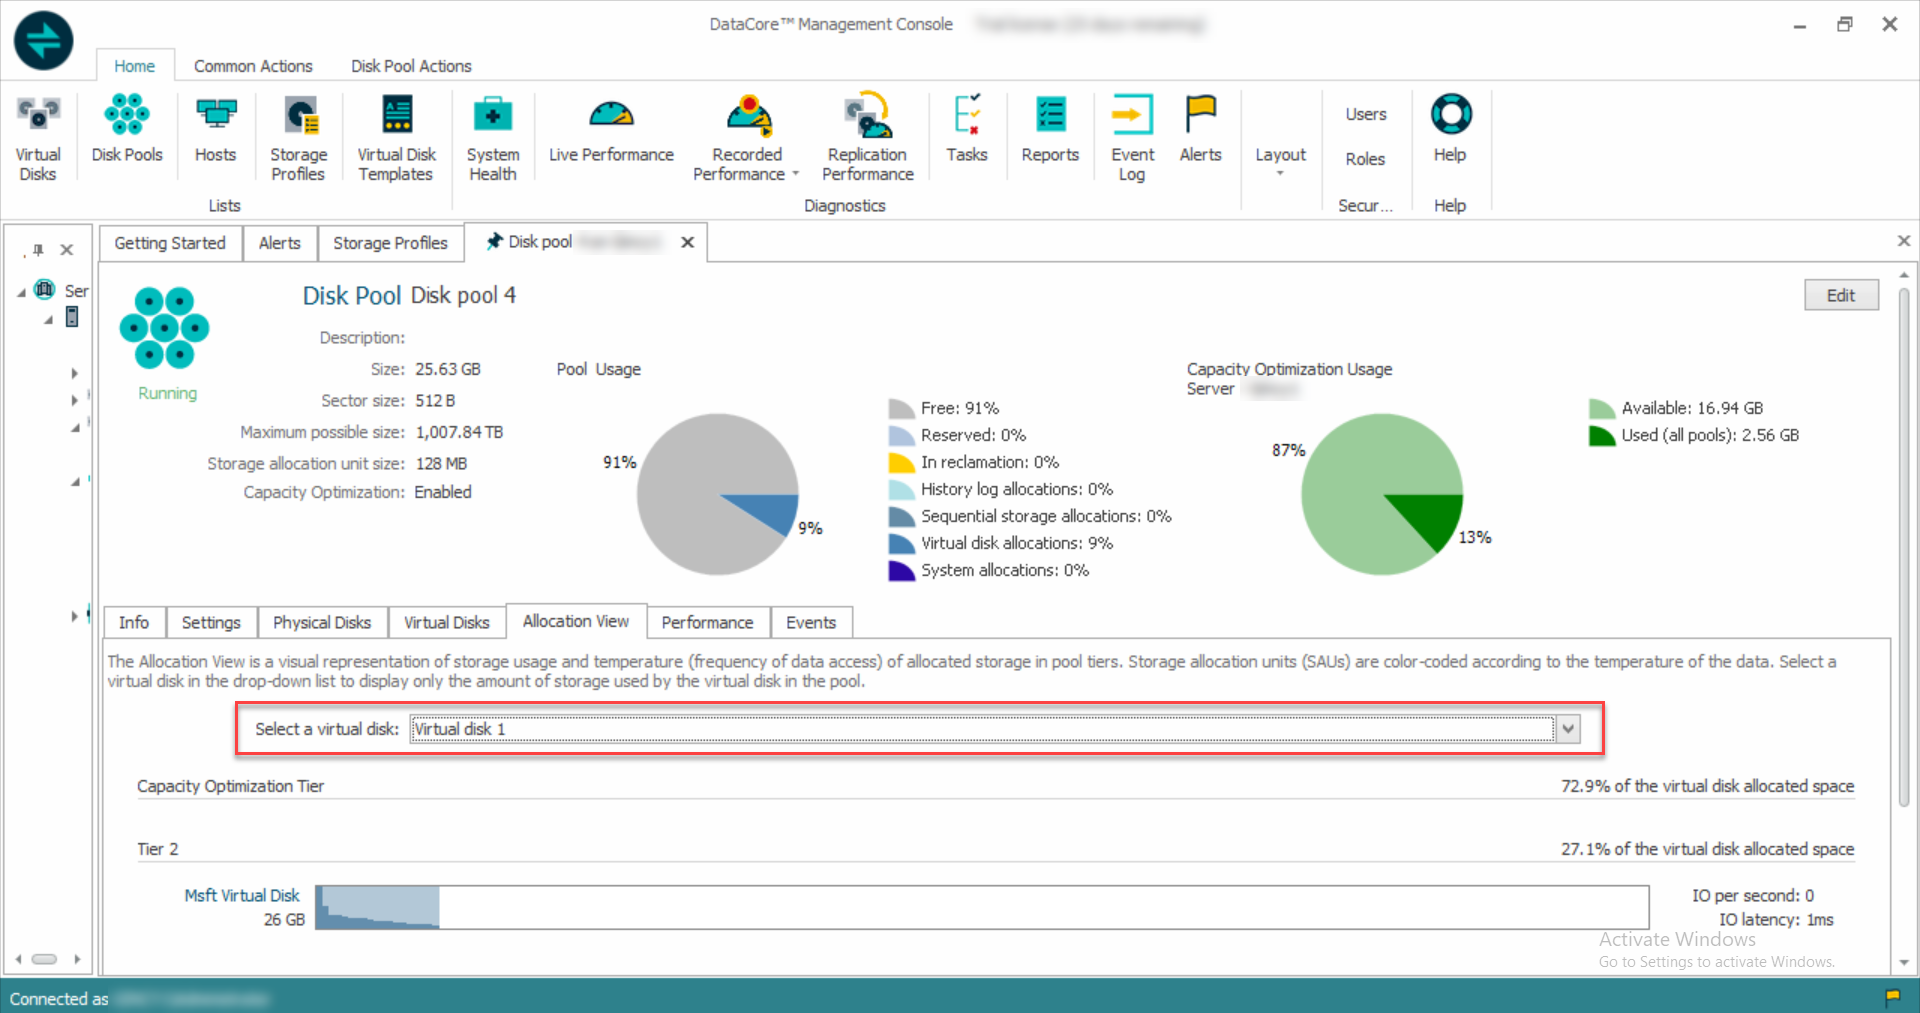Expand the Recorded Performance dropdown arrow
This screenshot has height=1013, width=1920.
796,174
